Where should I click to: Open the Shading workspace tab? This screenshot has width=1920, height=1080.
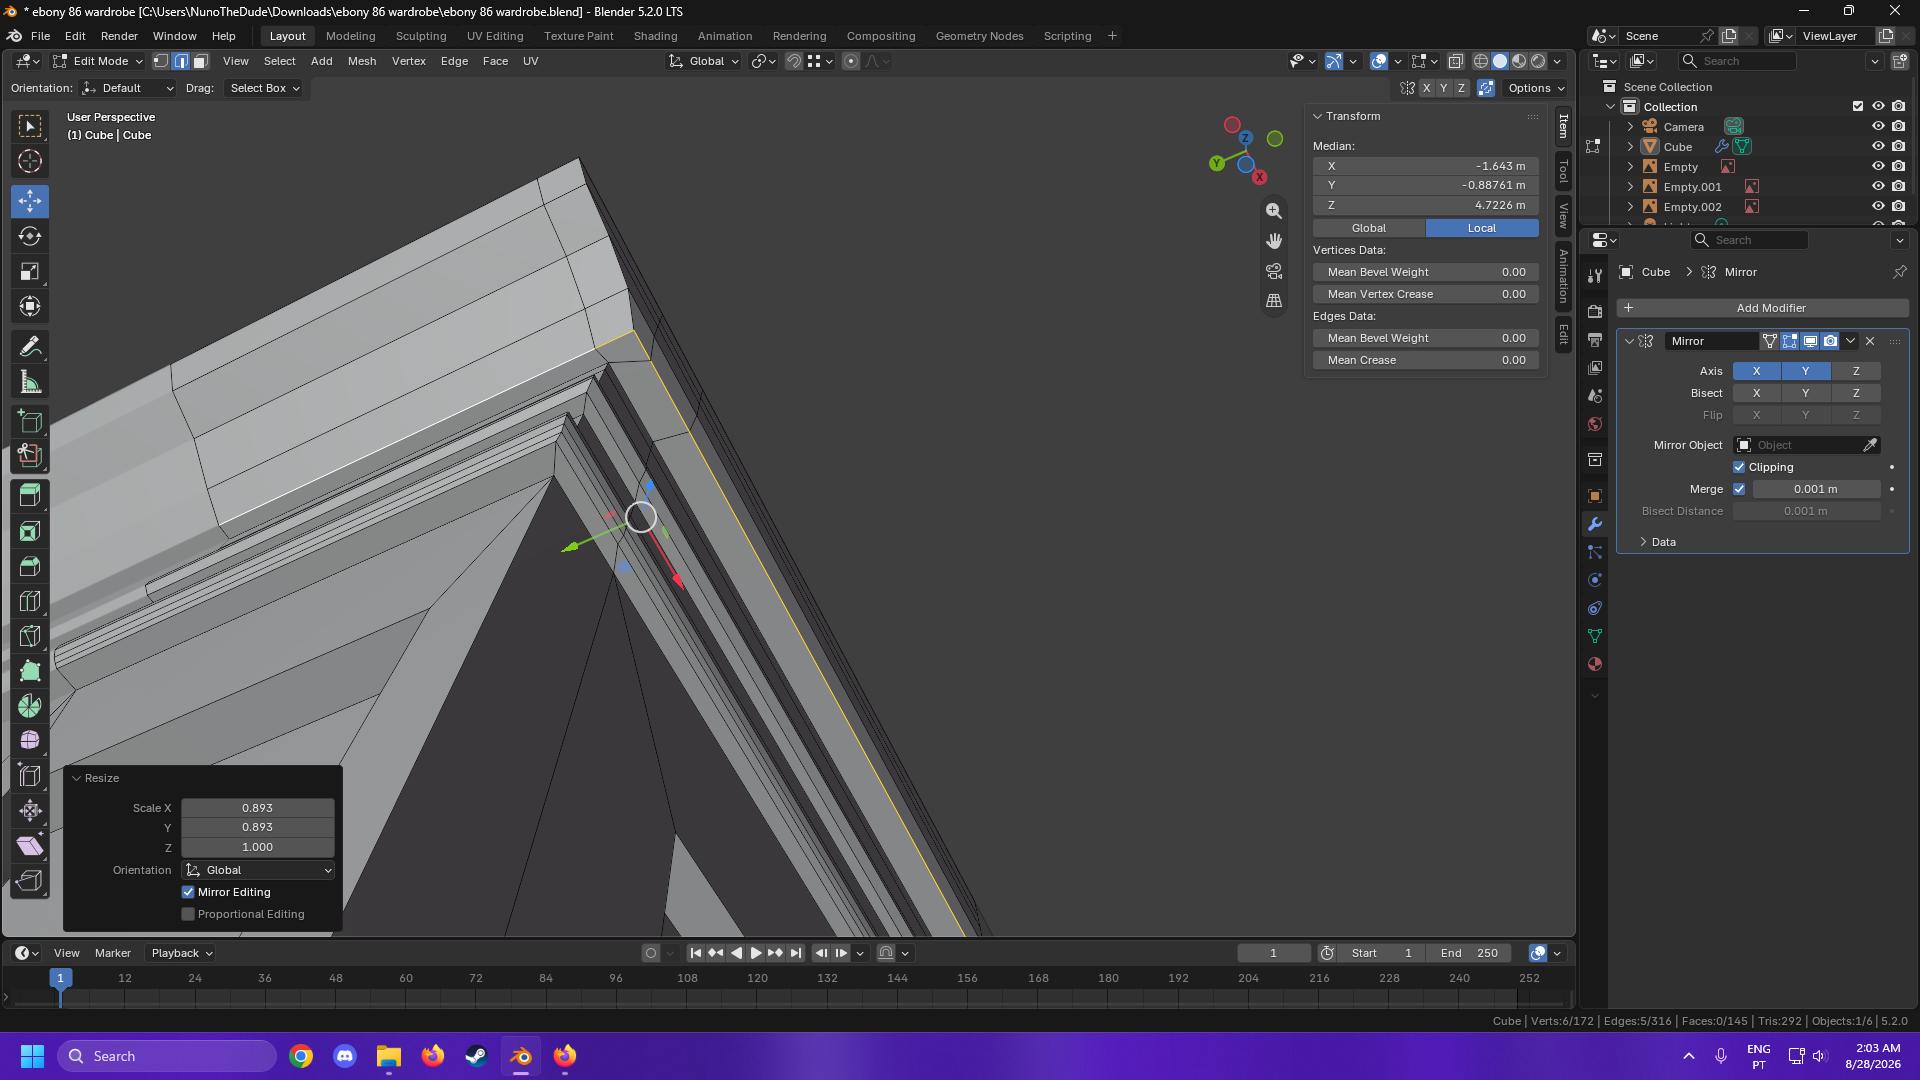[655, 36]
